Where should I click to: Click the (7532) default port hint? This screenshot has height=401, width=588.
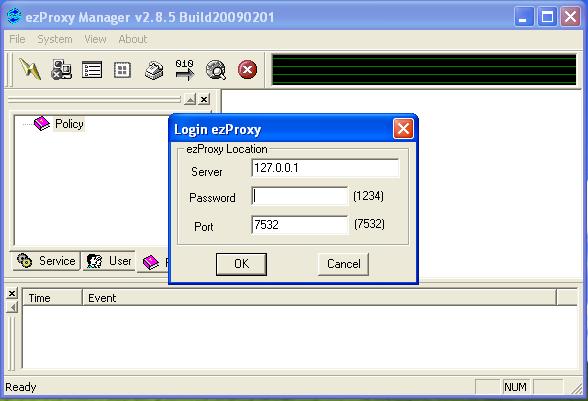[x=369, y=224]
